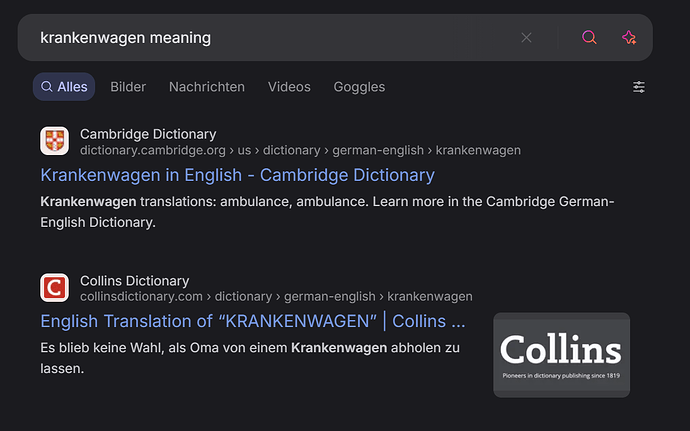Clear the search query with the X icon
The width and height of the screenshot is (690, 431).
click(x=527, y=38)
